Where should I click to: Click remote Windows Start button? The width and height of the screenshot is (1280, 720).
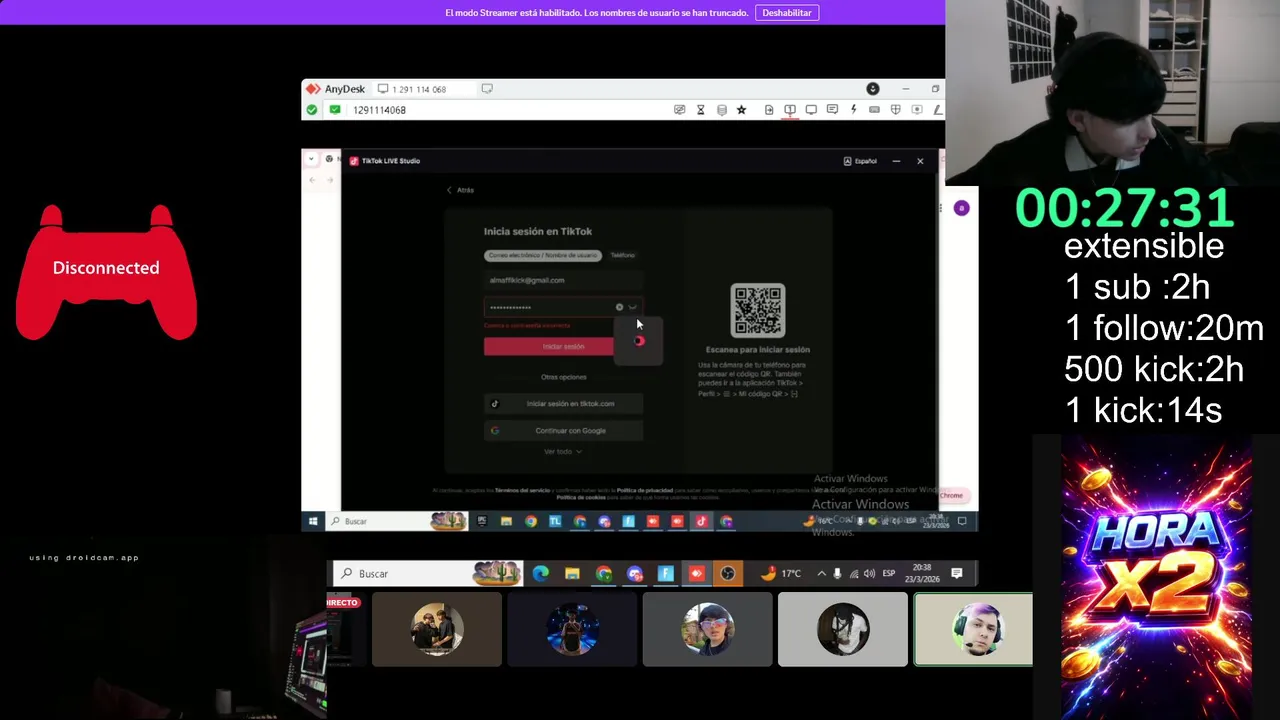tap(313, 521)
